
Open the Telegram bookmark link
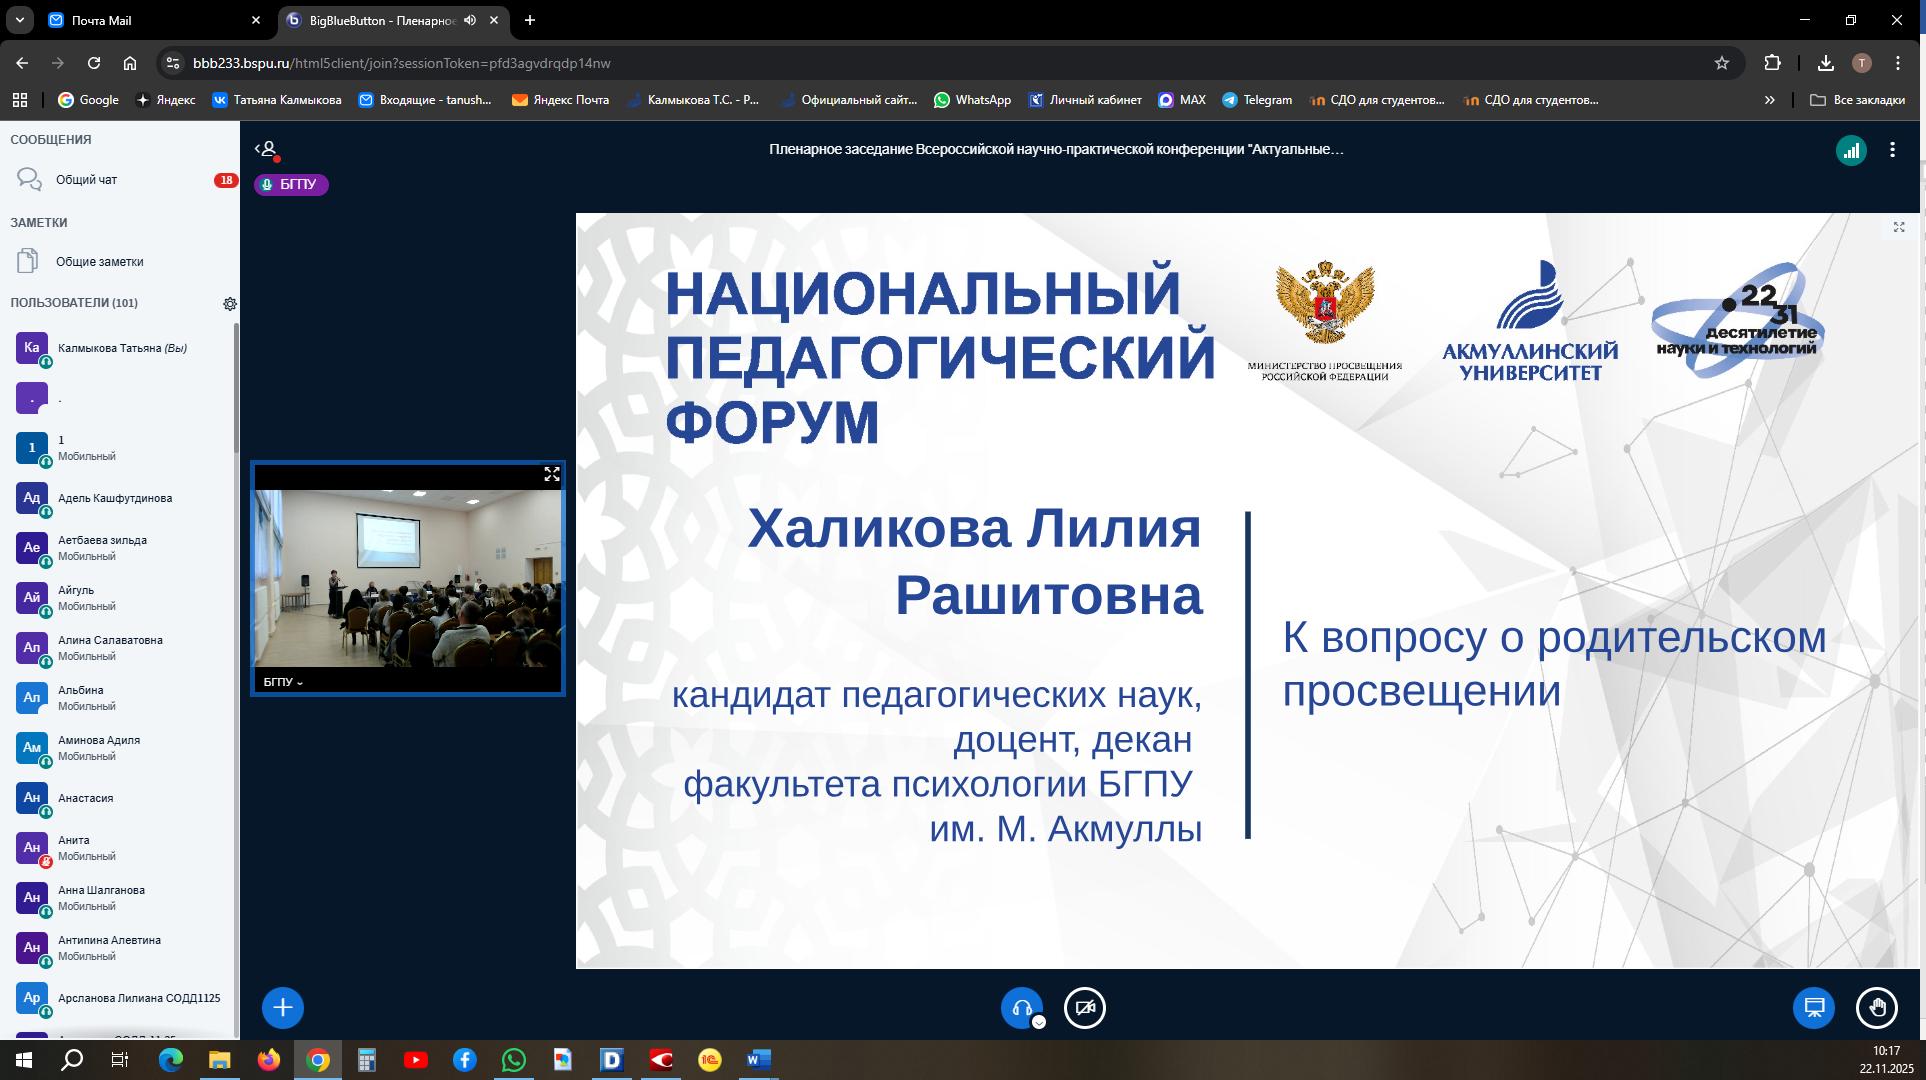(x=1258, y=100)
